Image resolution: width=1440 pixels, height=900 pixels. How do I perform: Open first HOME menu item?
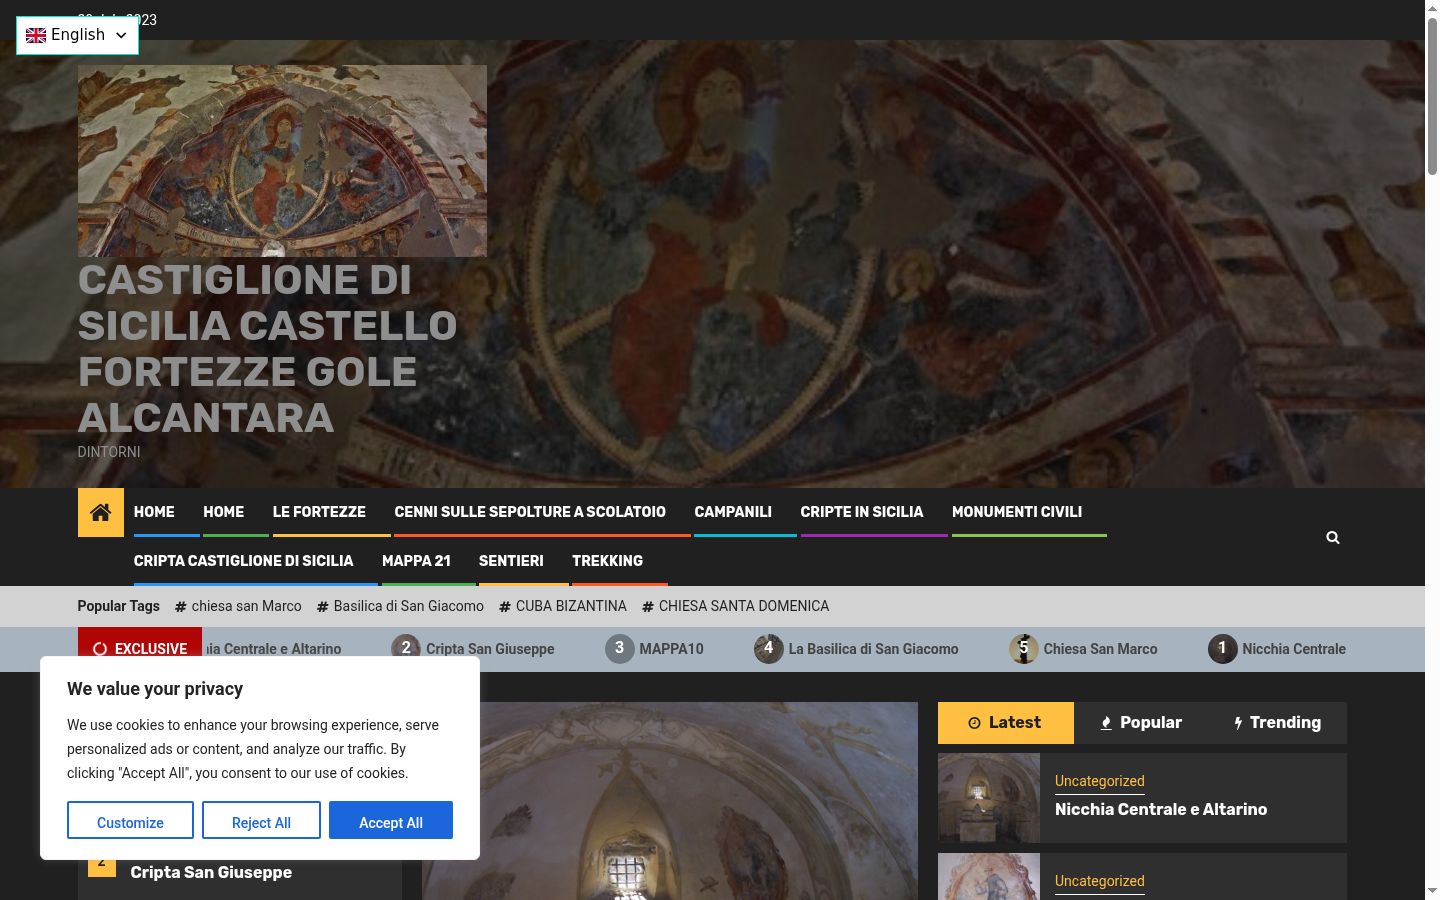click(x=154, y=512)
